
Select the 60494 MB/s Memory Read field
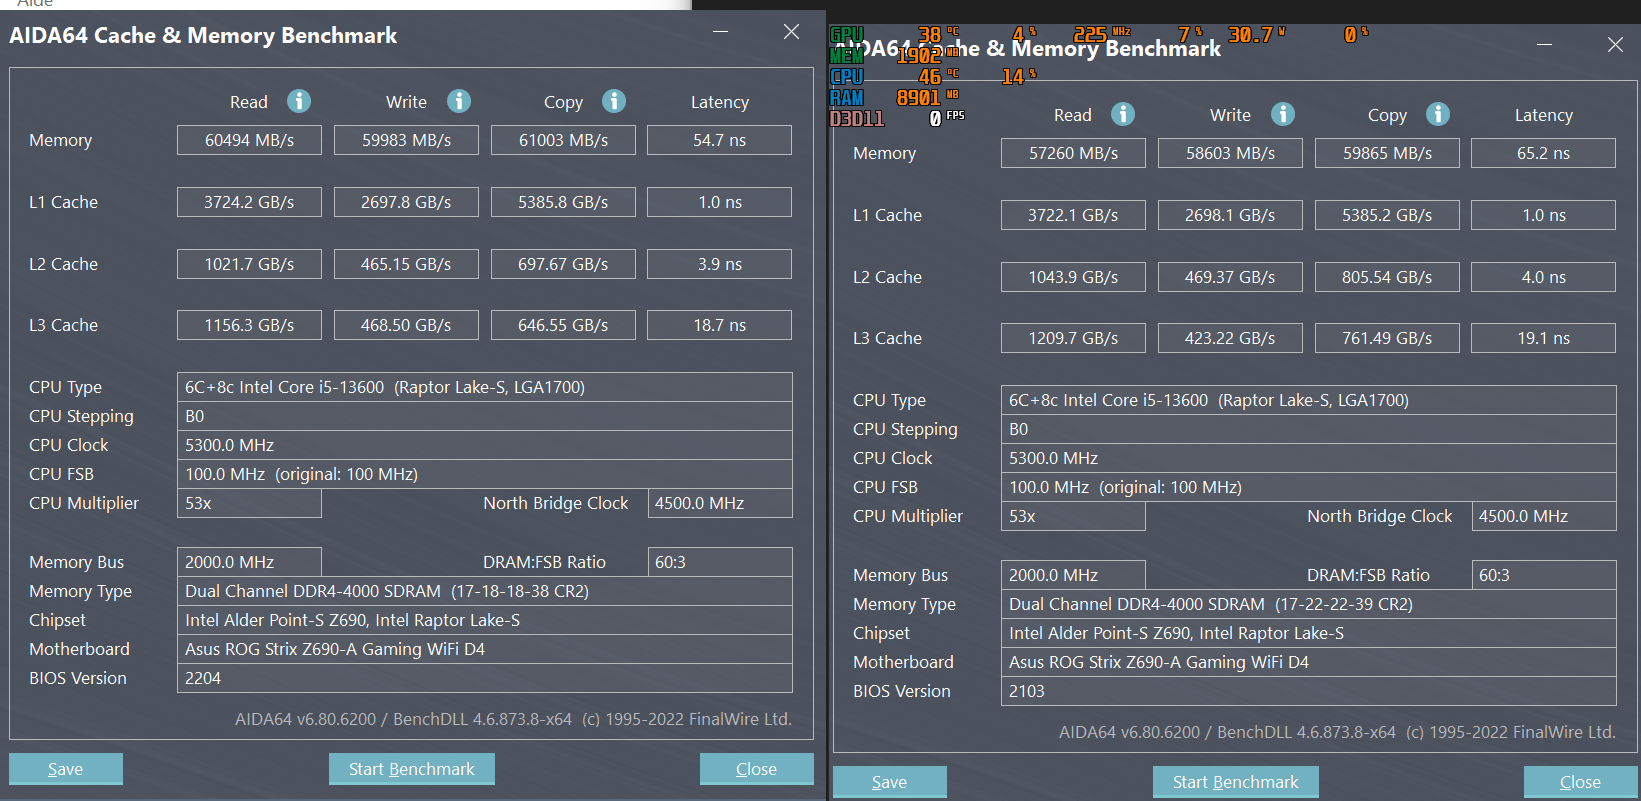[249, 140]
